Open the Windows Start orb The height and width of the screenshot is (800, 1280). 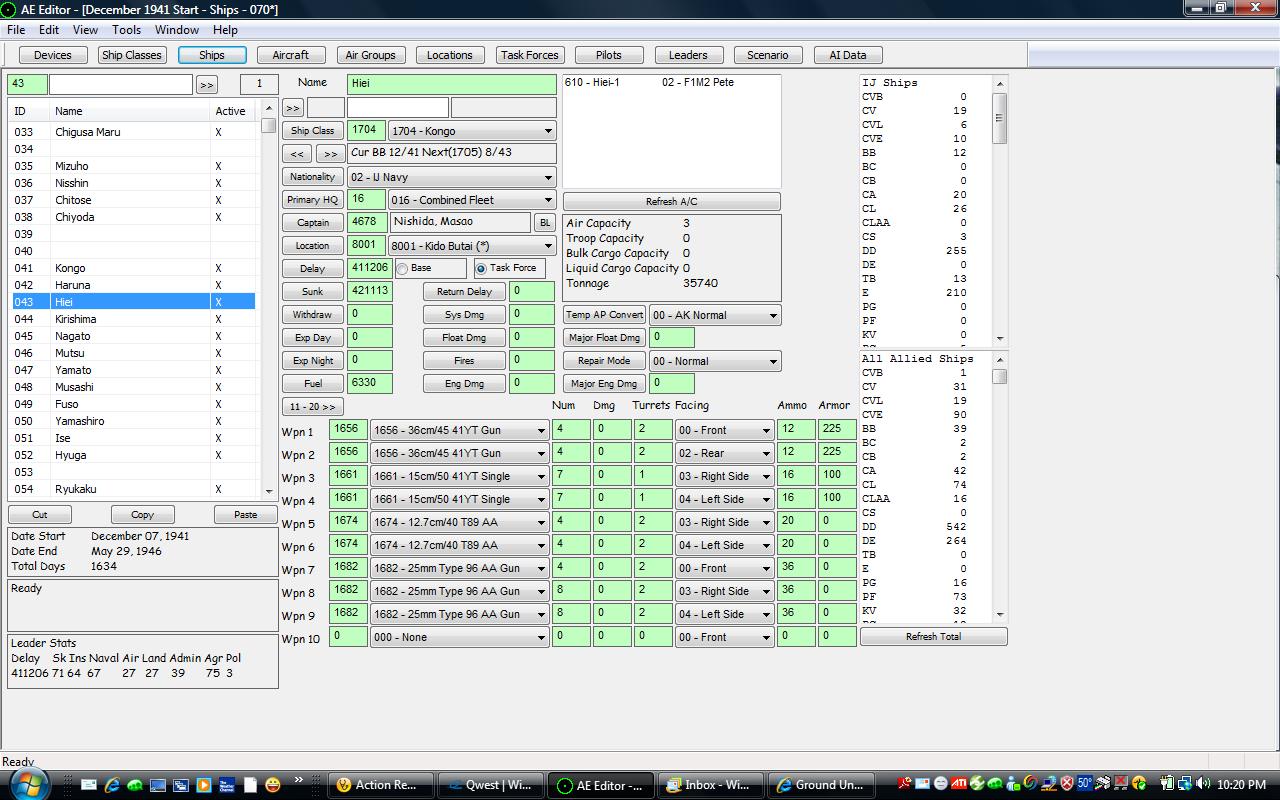(30, 783)
